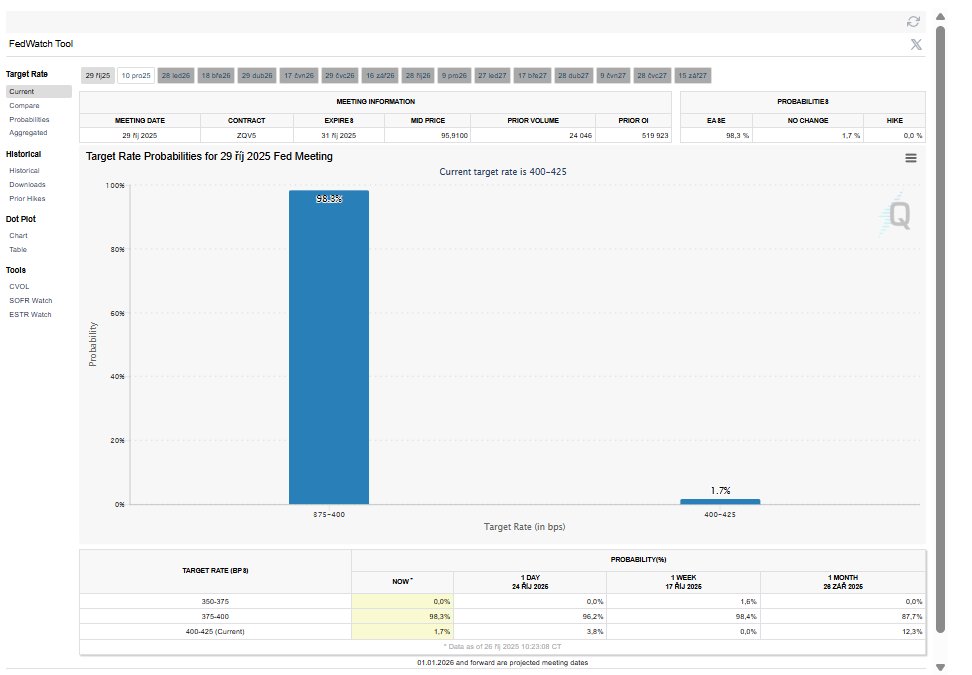Open Aggregated in the sidebar
The width and height of the screenshot is (972, 675).
click(28, 133)
